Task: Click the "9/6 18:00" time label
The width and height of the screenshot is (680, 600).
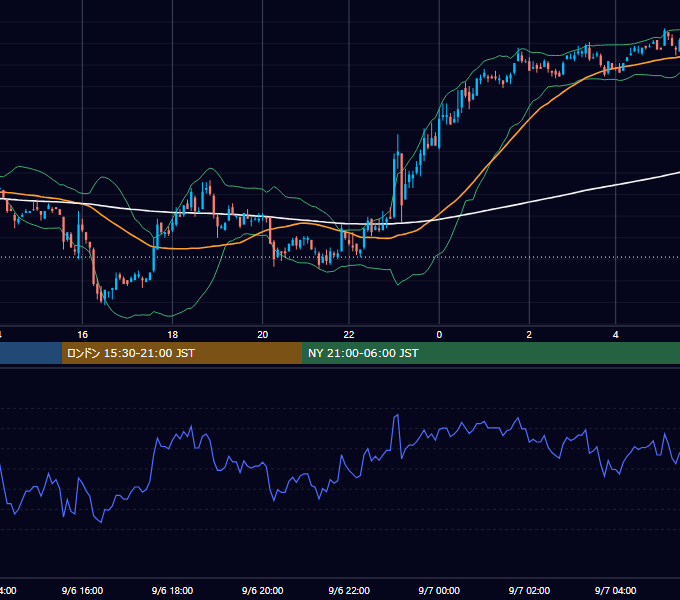Action: coord(172,590)
